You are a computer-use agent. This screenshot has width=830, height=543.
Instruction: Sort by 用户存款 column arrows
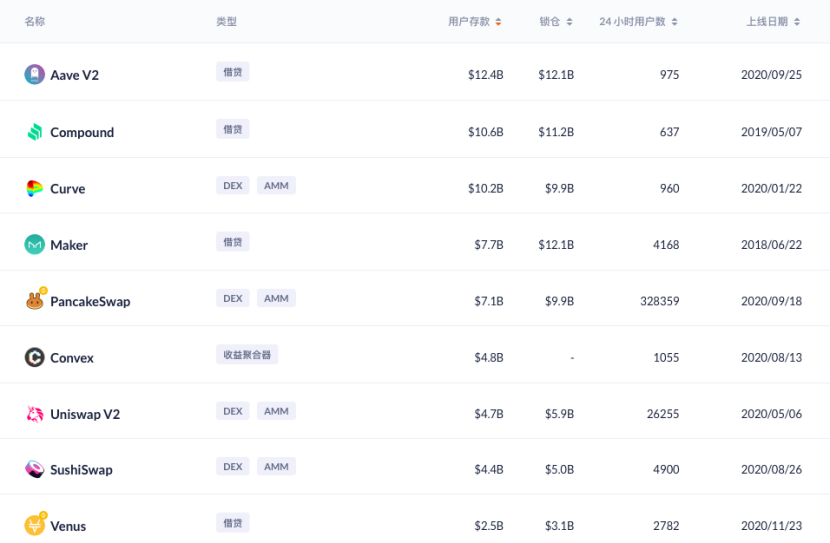tap(498, 22)
